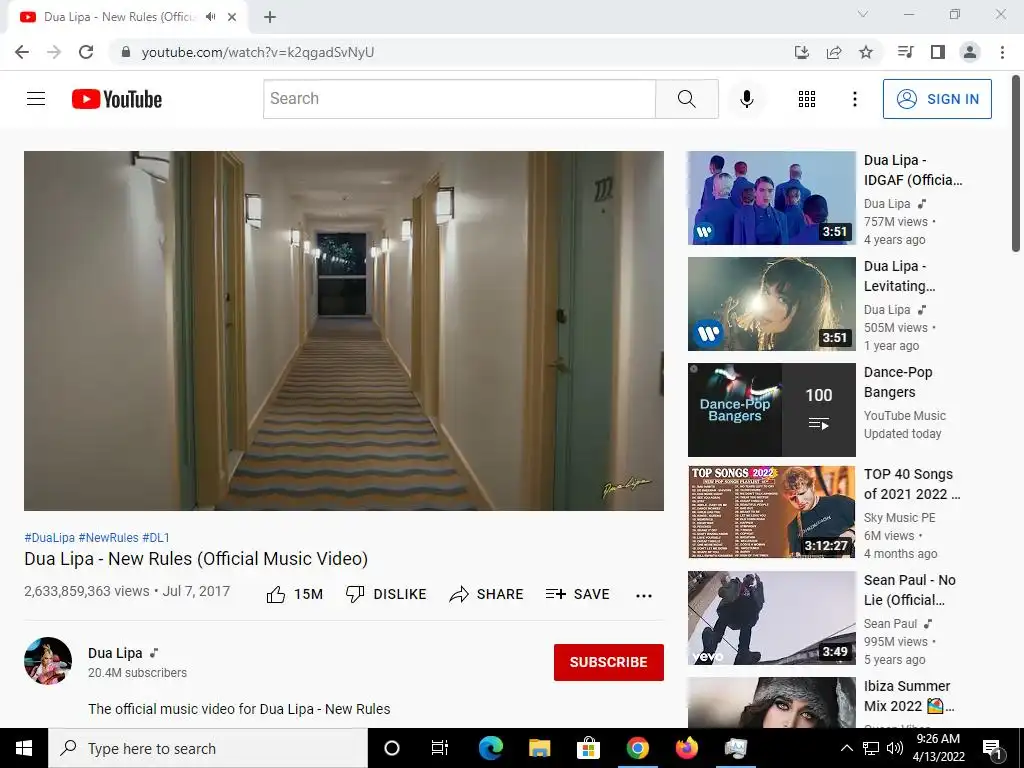
Task: Open Task View on taskbar
Action: 440,748
